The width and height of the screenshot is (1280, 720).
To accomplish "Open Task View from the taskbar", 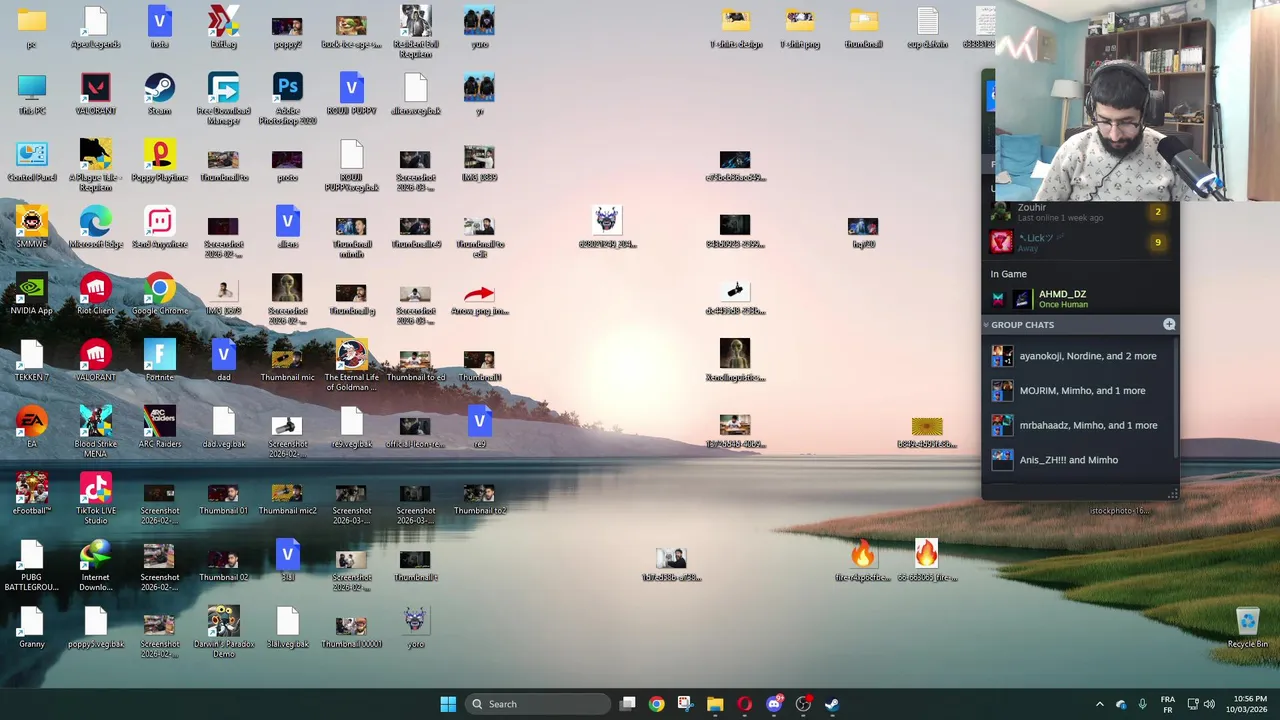I will pos(627,704).
